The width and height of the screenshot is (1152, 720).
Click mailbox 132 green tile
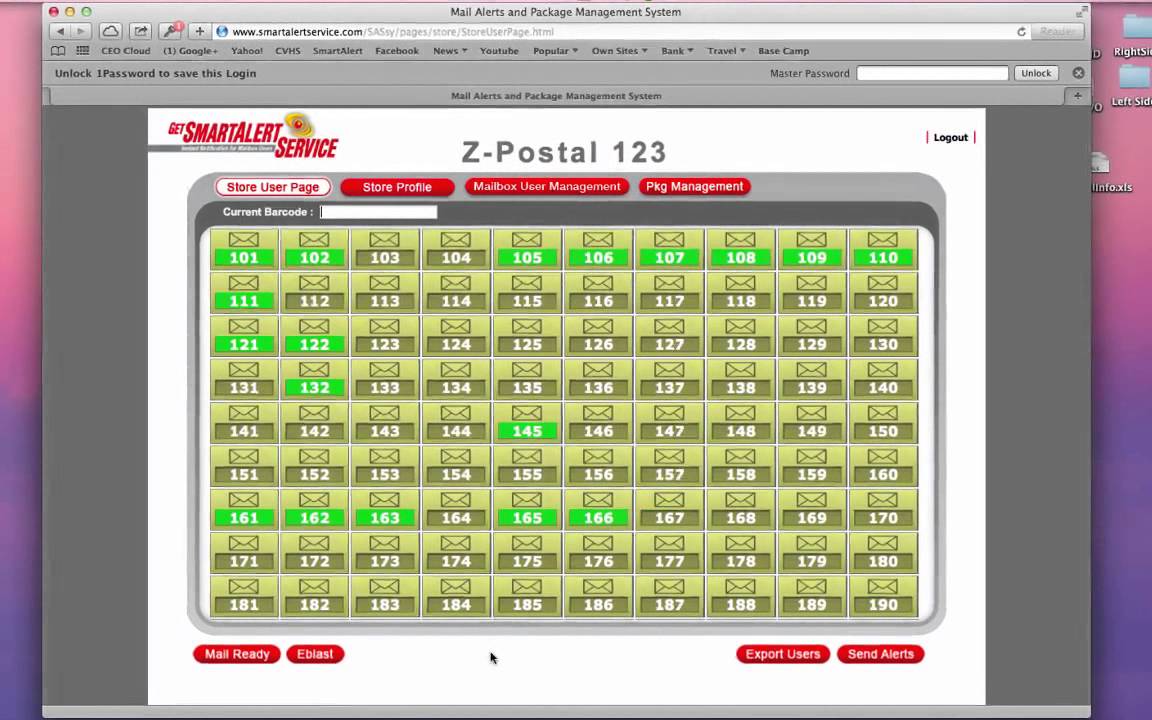click(314, 379)
